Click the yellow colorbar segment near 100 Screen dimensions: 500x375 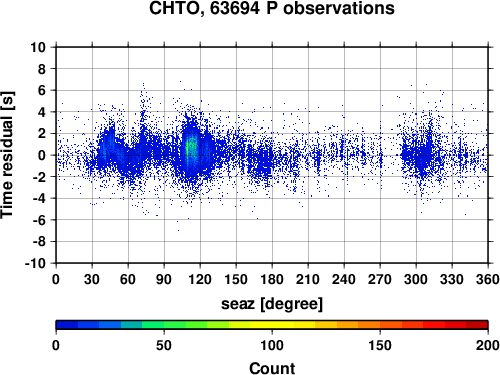272,325
